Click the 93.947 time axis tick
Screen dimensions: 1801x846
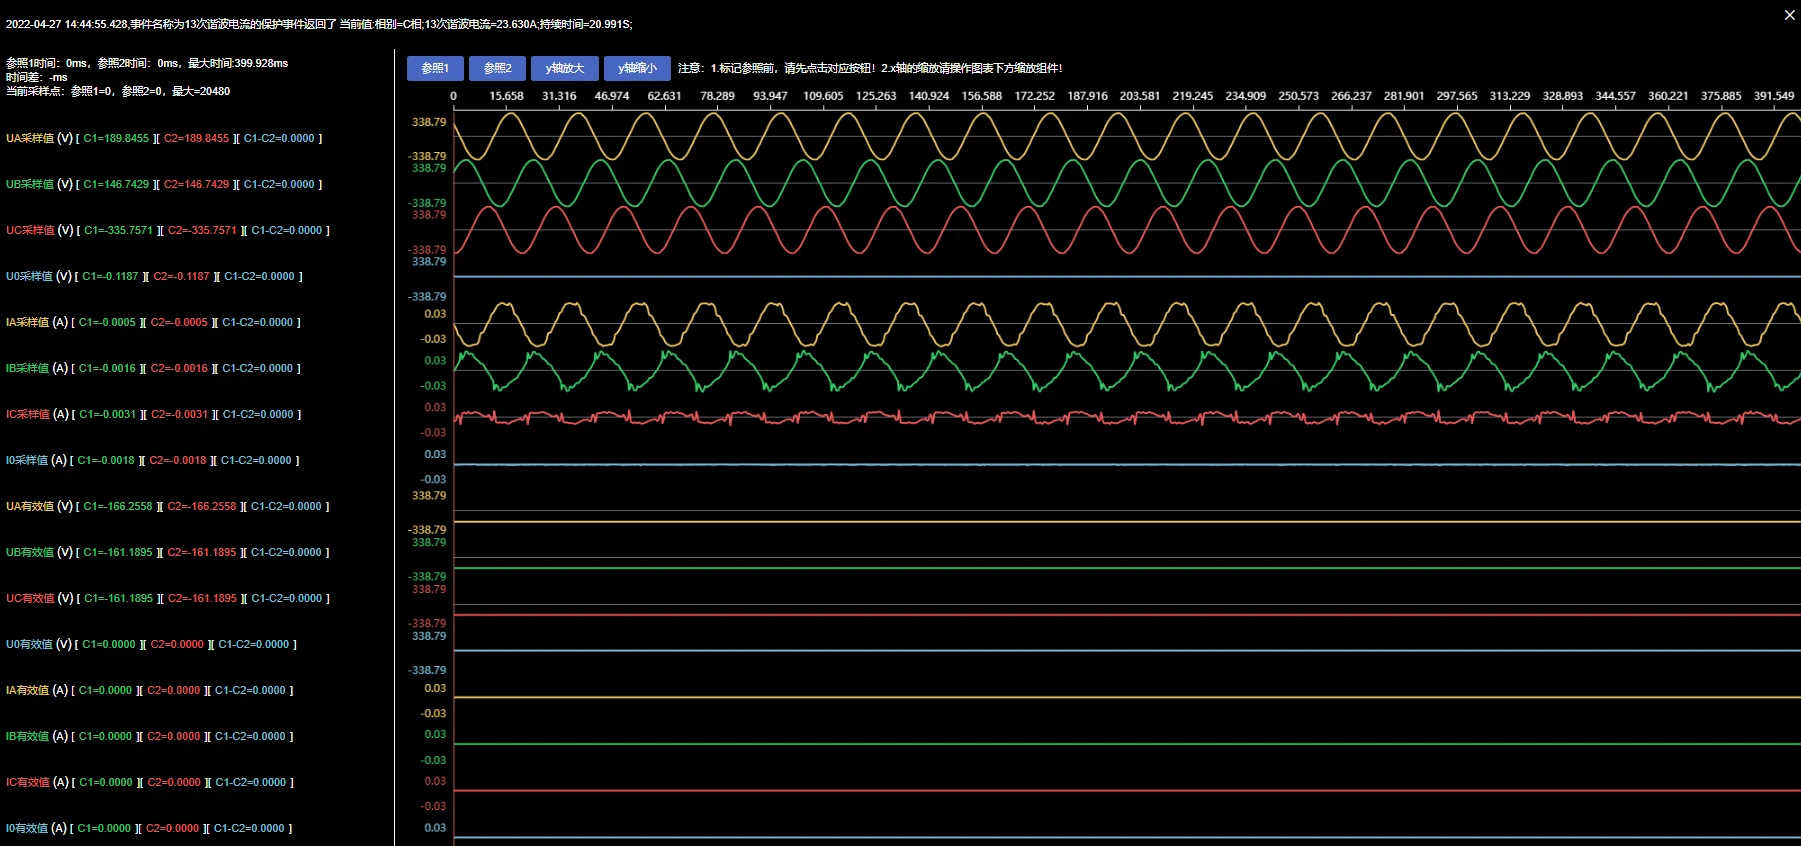click(x=770, y=96)
